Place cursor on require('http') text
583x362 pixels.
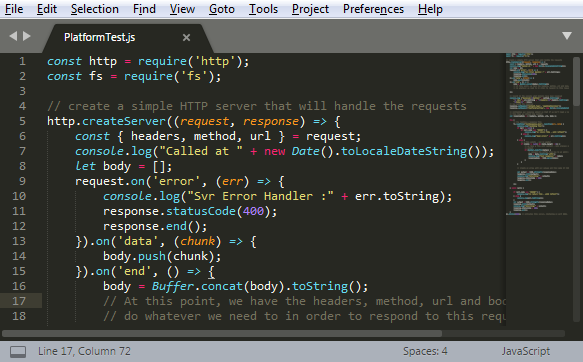click(x=190, y=61)
